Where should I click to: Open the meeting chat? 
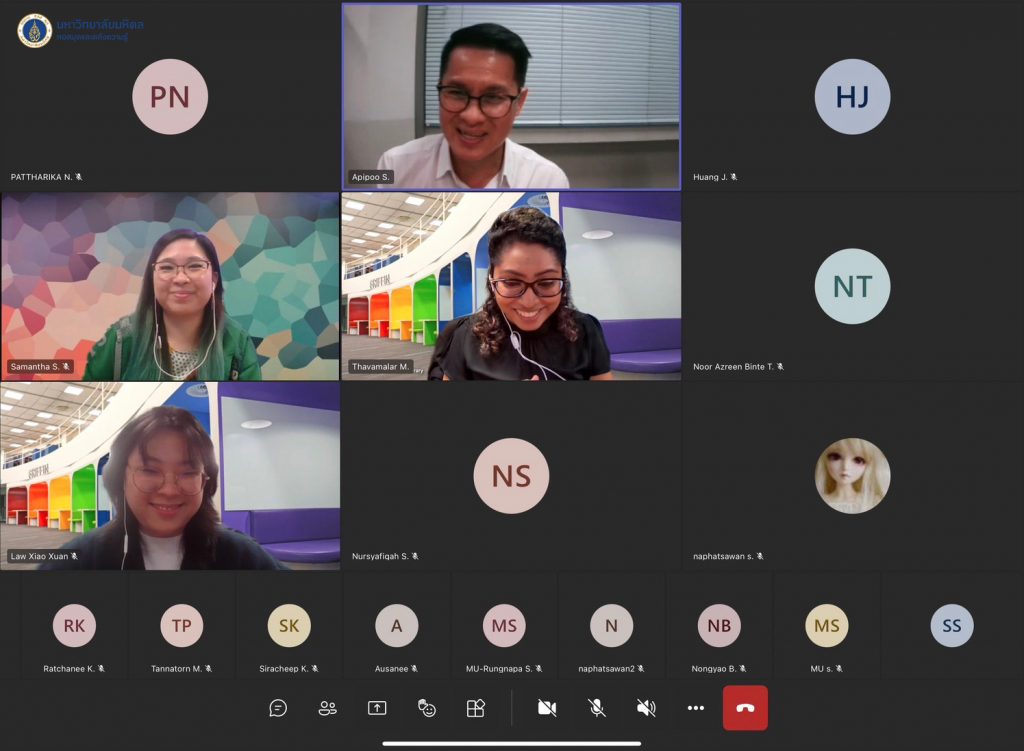click(x=278, y=708)
